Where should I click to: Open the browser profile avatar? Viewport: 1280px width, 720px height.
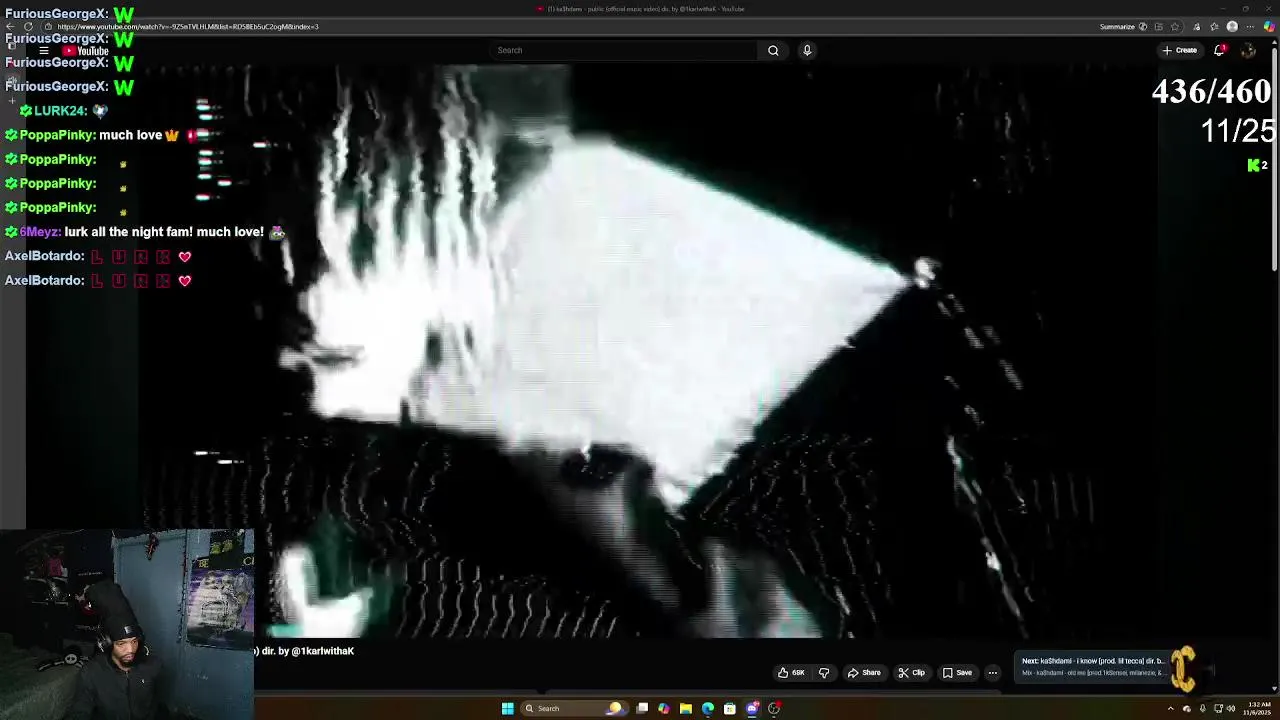(x=1232, y=27)
